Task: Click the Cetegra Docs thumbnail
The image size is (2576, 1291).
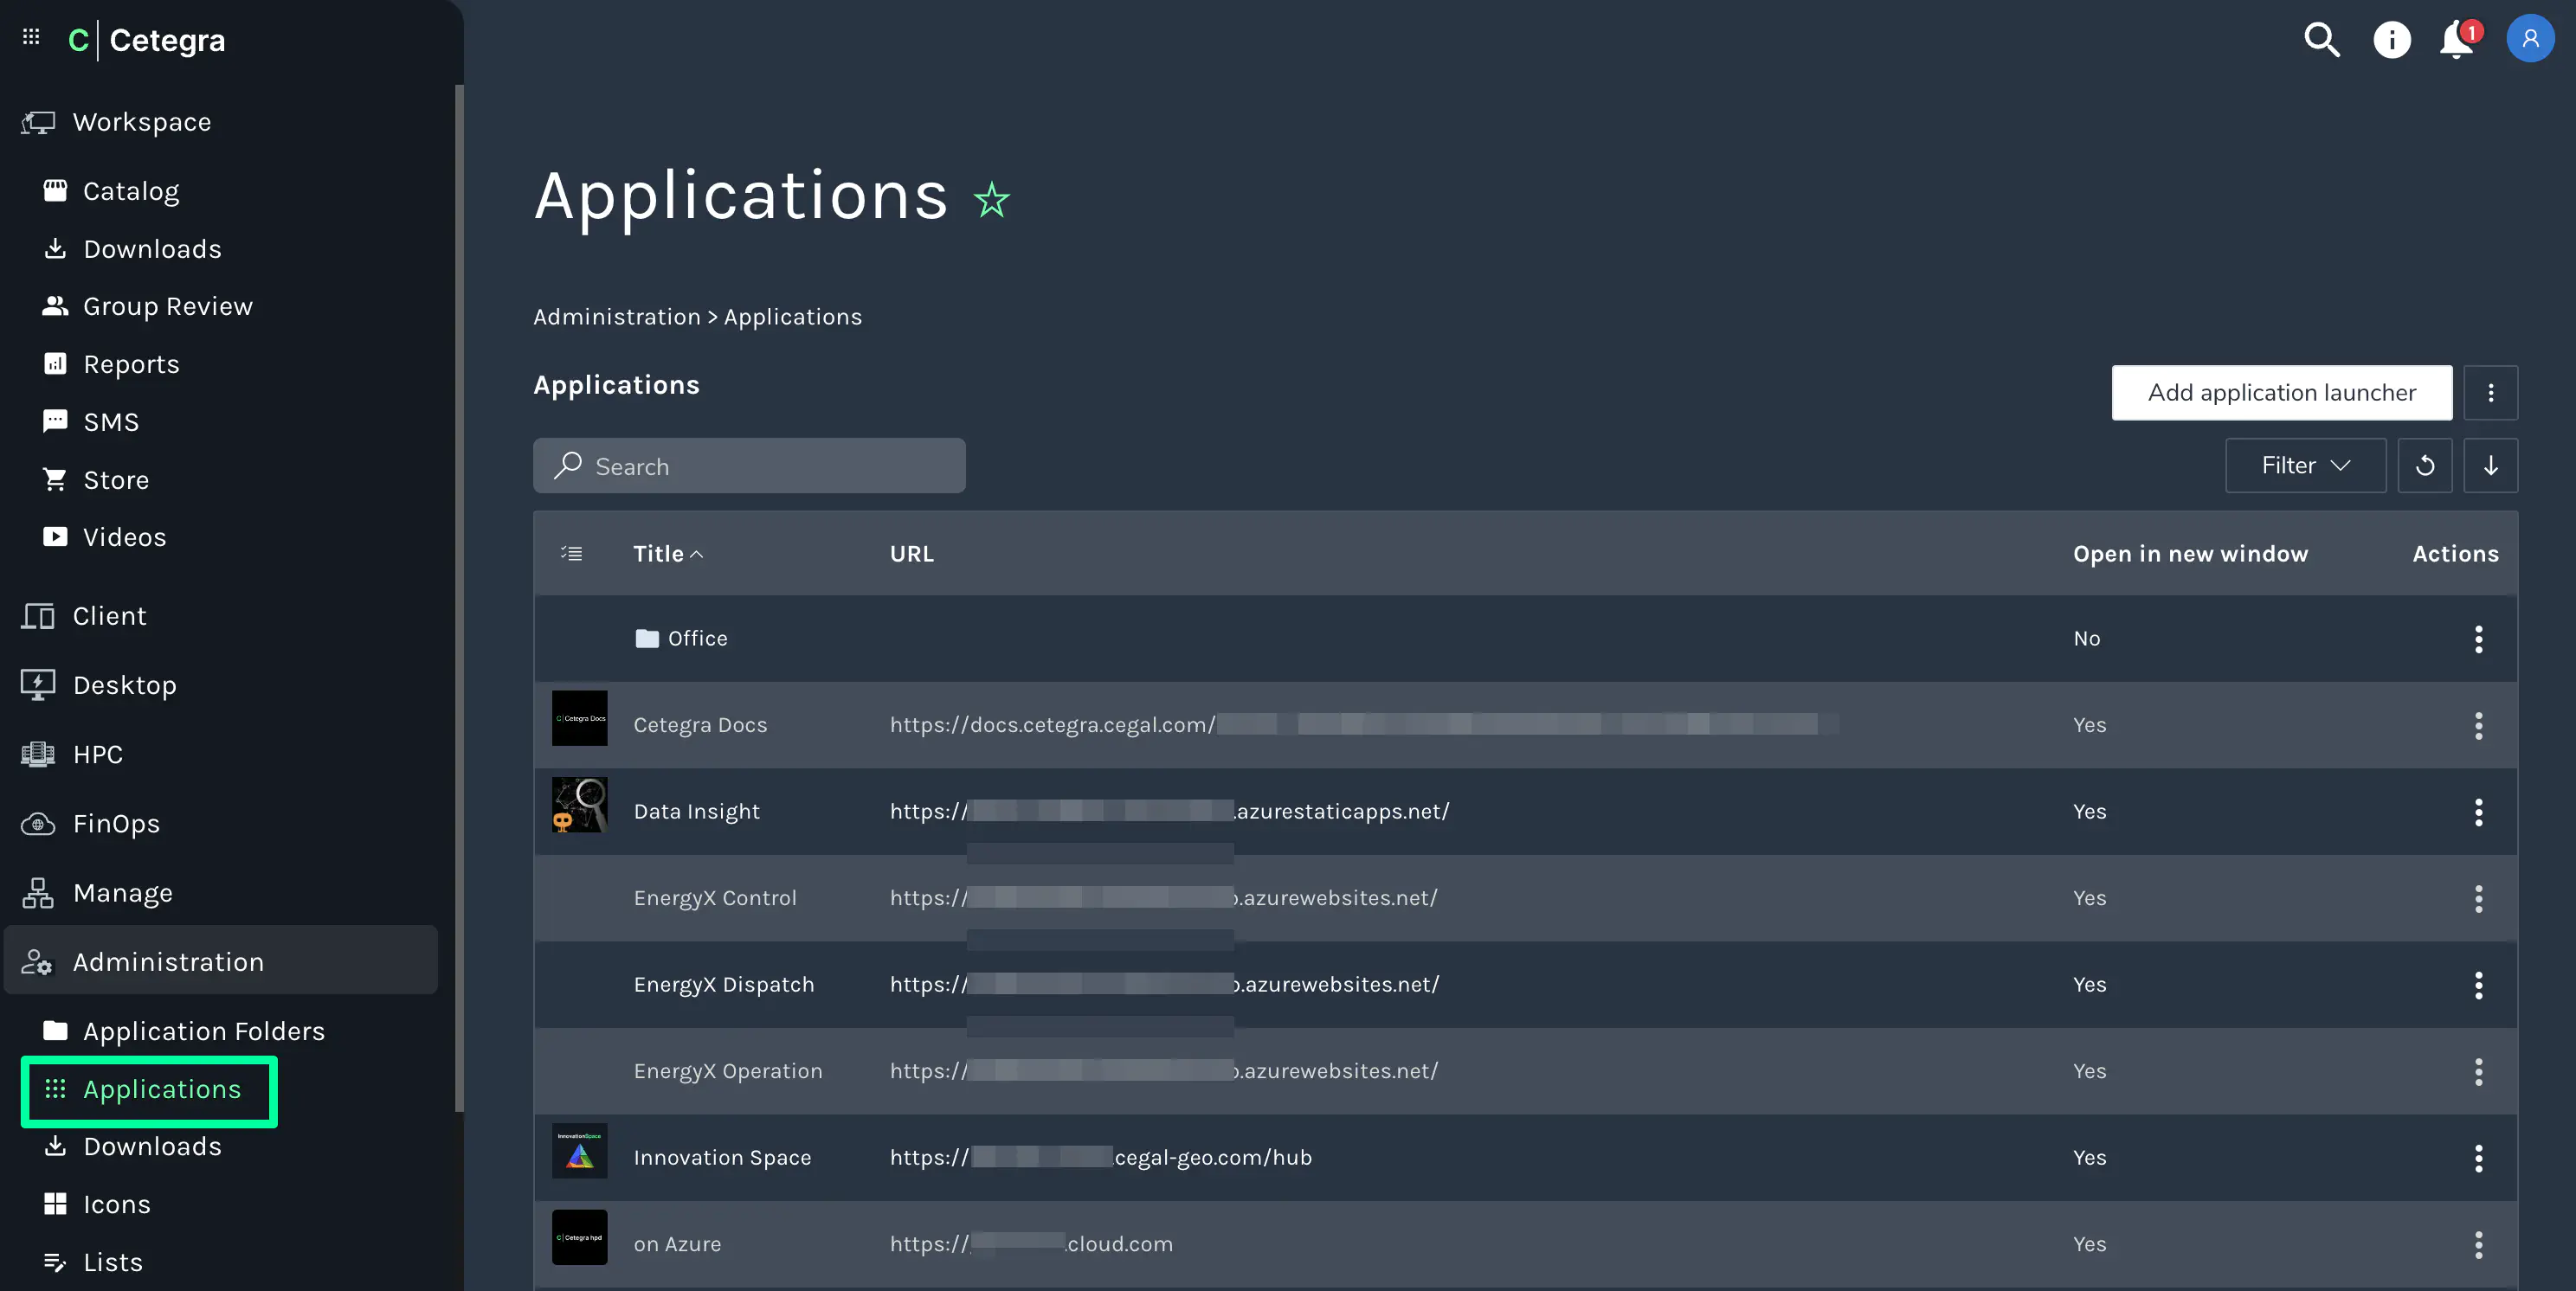Action: [580, 718]
